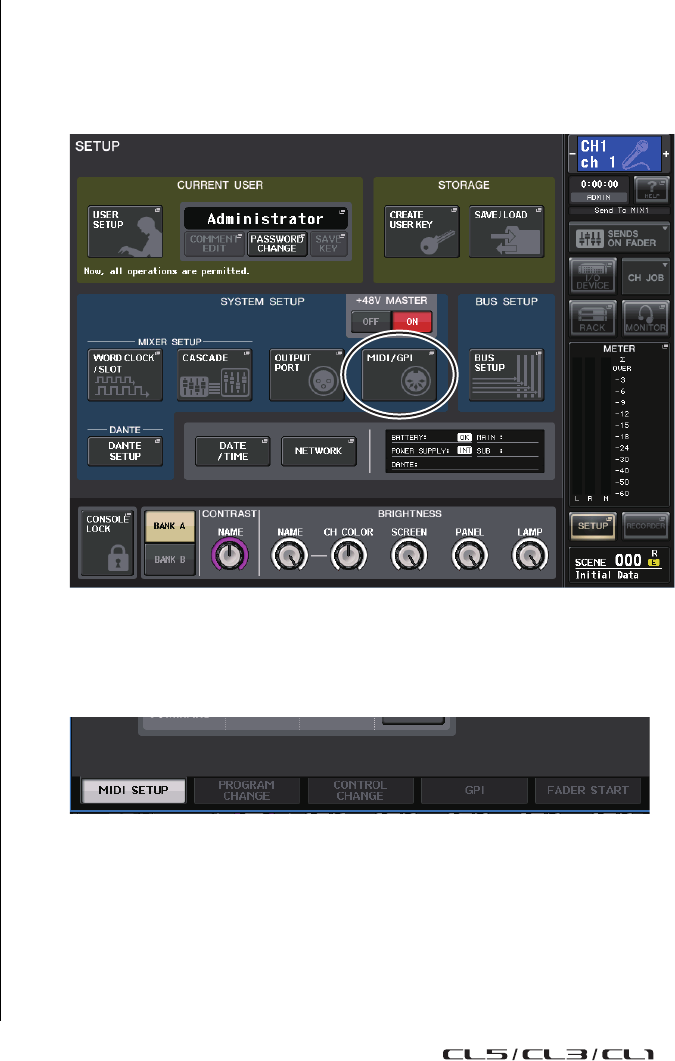Open the NETWORK settings
The width and height of the screenshot is (675, 1061).
pos(319,451)
